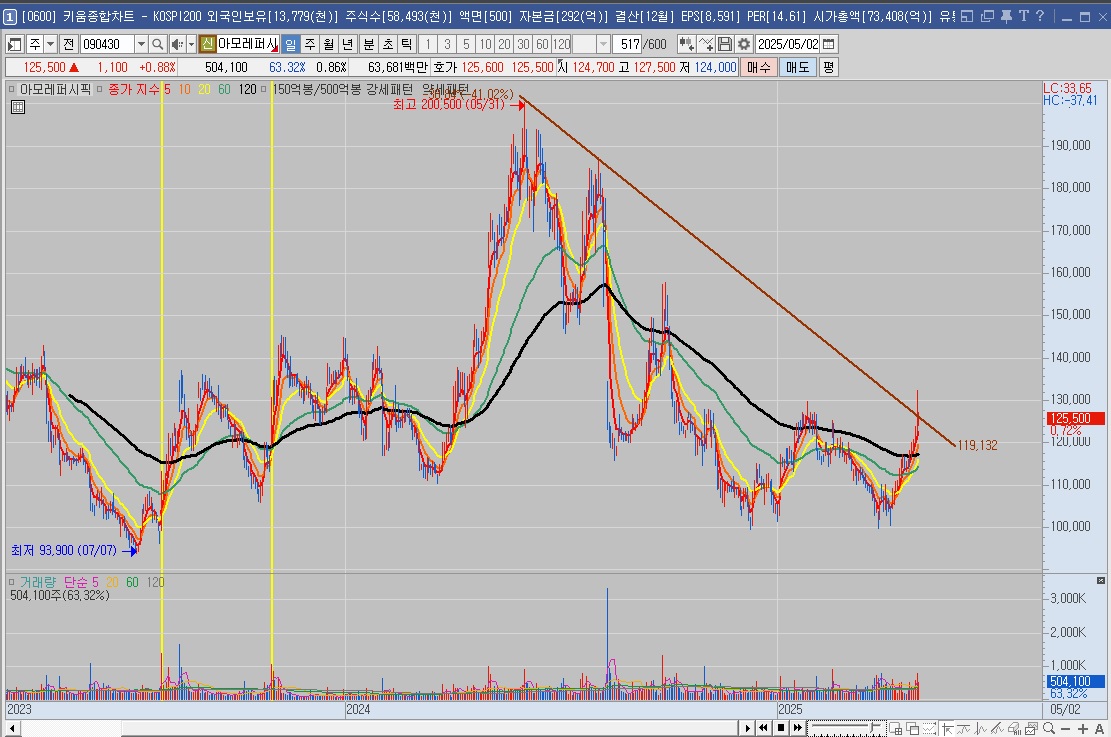
Task: Collapse the volume pane corner button
Action: click(1100, 580)
